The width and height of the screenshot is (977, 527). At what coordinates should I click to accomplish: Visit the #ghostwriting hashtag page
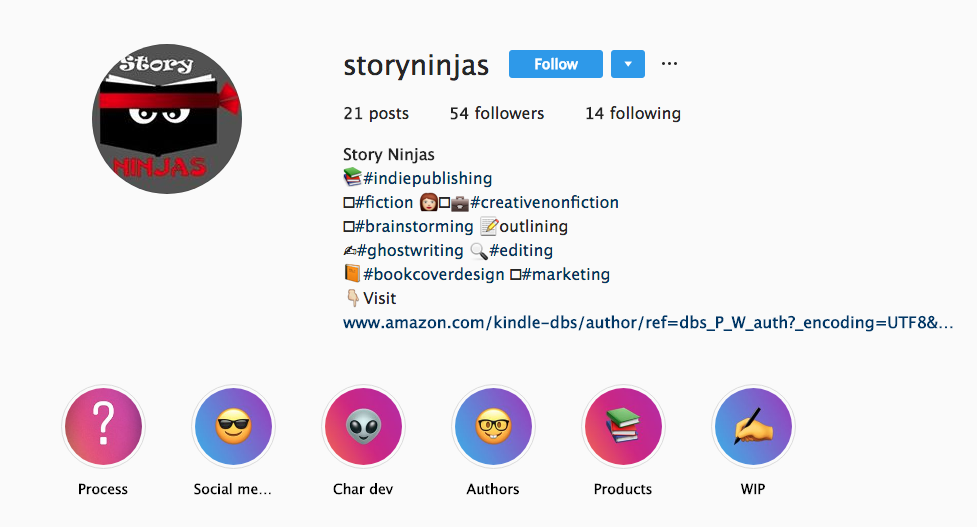(410, 250)
